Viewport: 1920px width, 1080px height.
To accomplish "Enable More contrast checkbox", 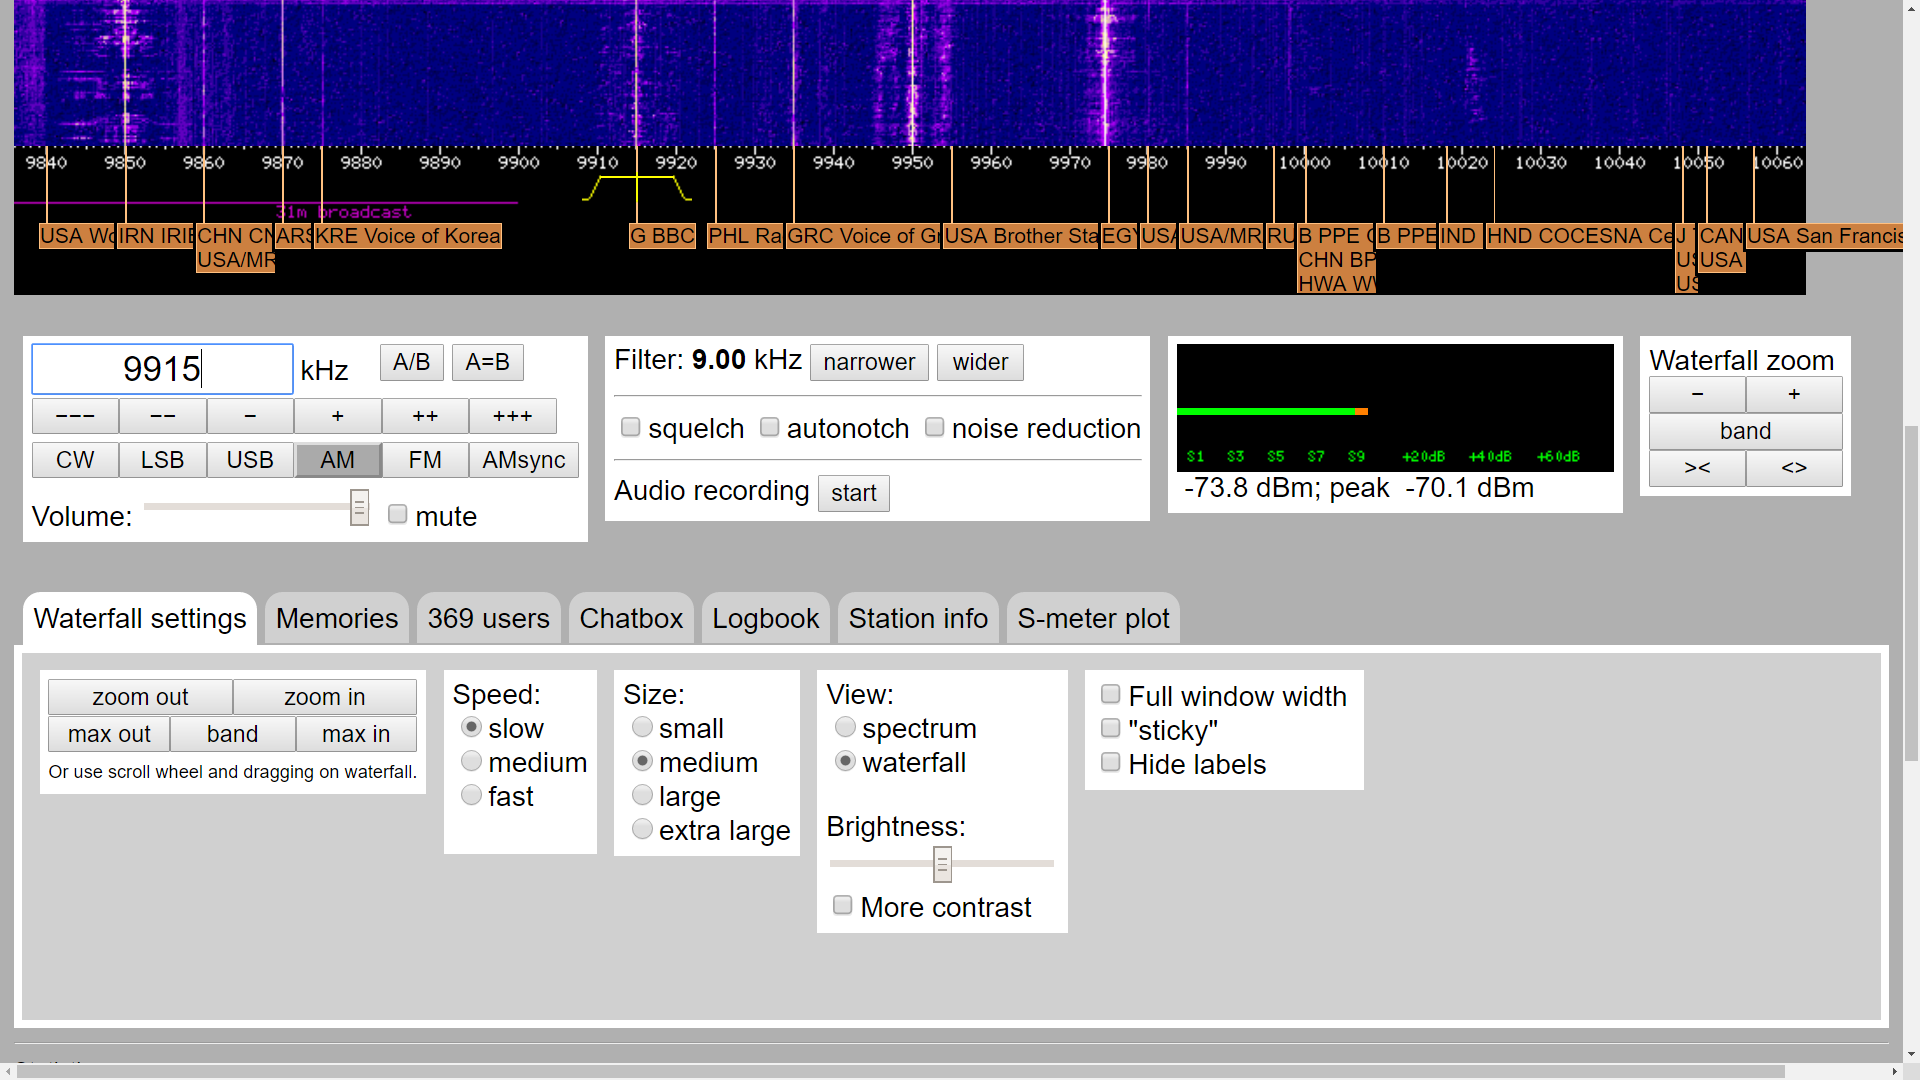I will tap(843, 905).
